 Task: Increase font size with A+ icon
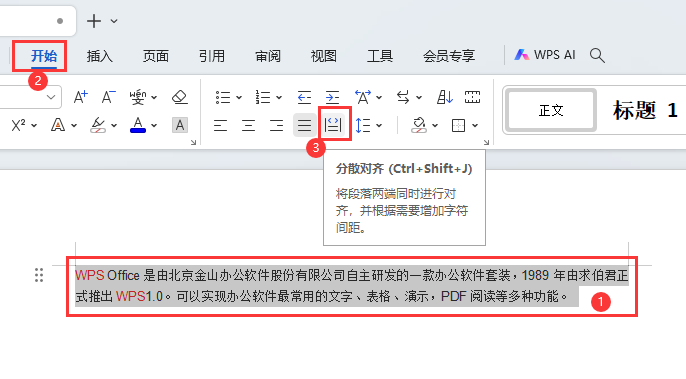point(80,97)
